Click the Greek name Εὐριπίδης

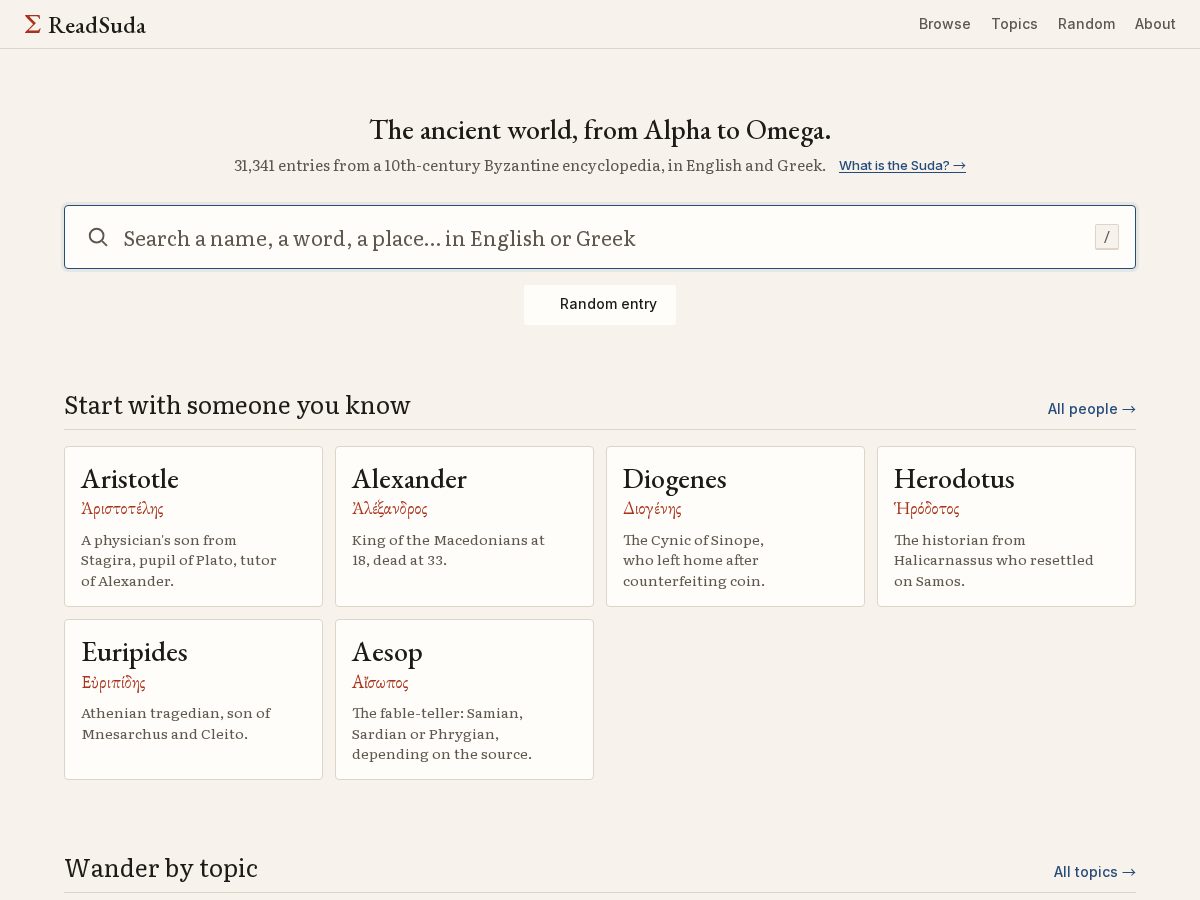(x=113, y=683)
